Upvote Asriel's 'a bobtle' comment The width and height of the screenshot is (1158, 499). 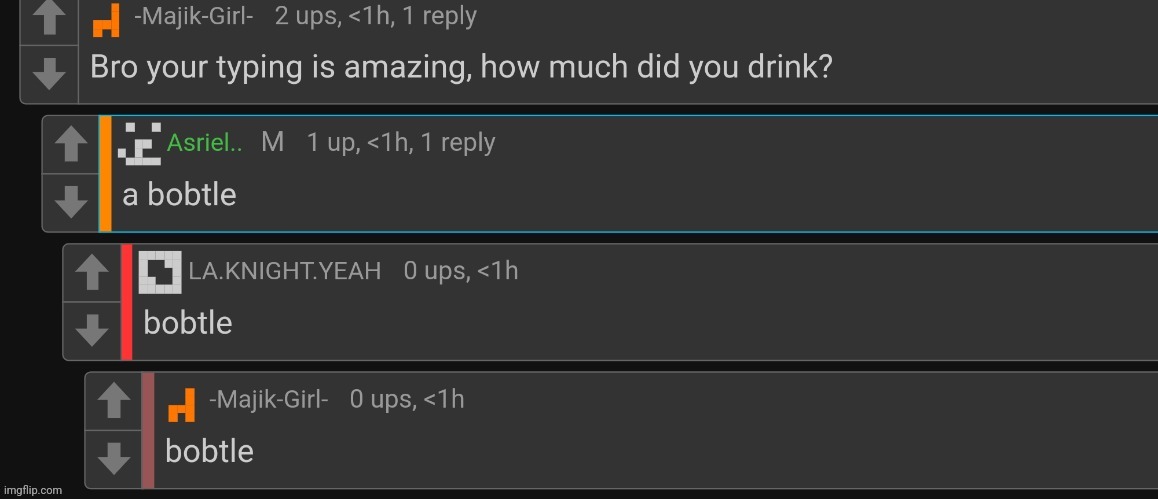pyautogui.click(x=70, y=146)
